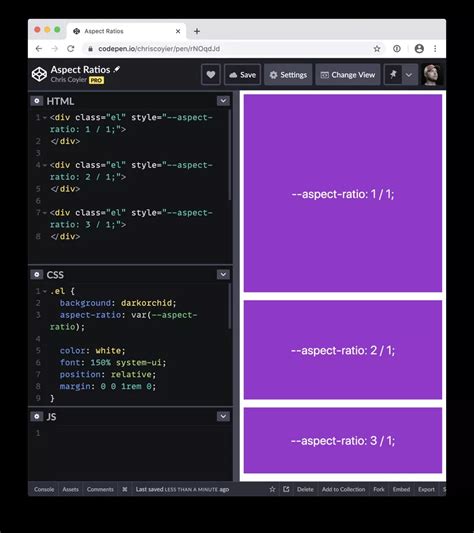This screenshot has height=533, width=474.
Task: Click Embed in the footer
Action: click(401, 489)
